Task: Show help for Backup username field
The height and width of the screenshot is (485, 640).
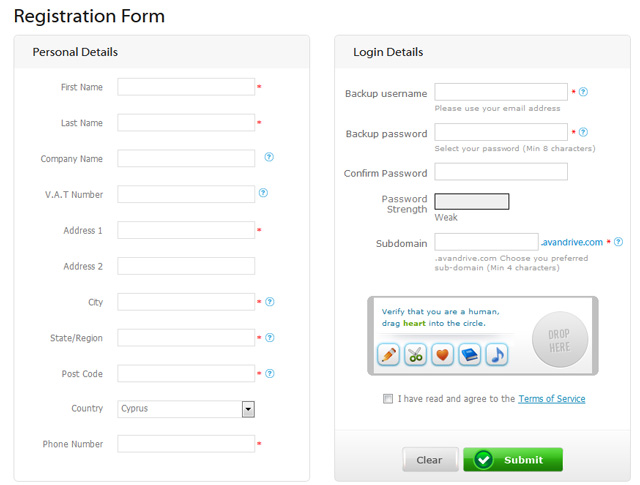Action: tap(583, 92)
